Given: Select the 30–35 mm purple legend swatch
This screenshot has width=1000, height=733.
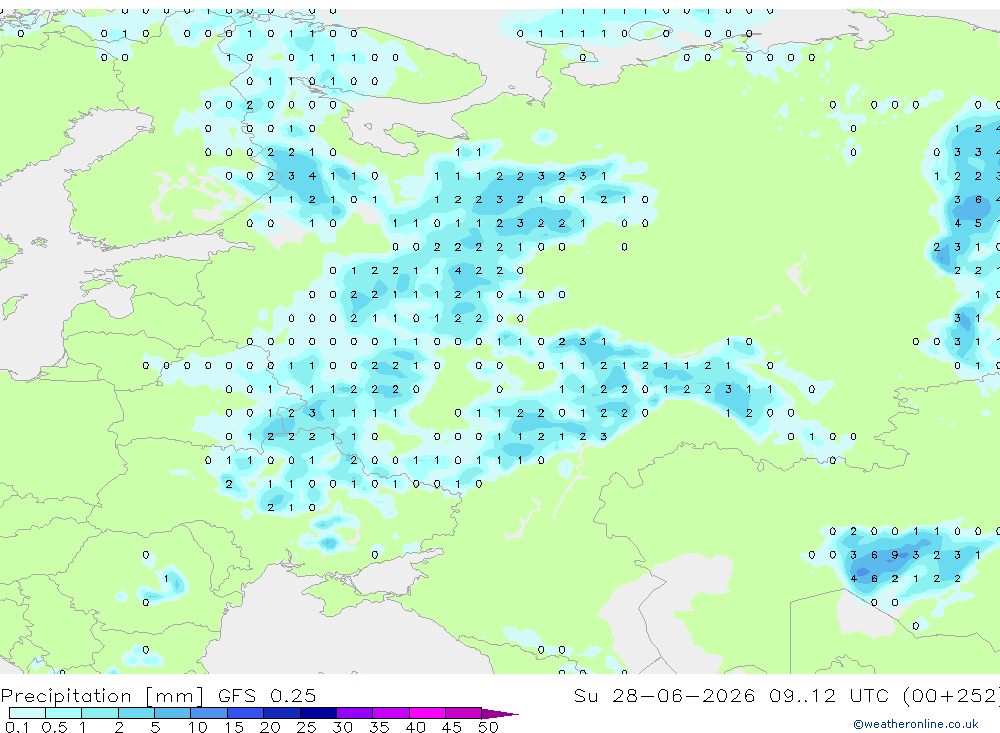Looking at the screenshot, I should (x=355, y=713).
